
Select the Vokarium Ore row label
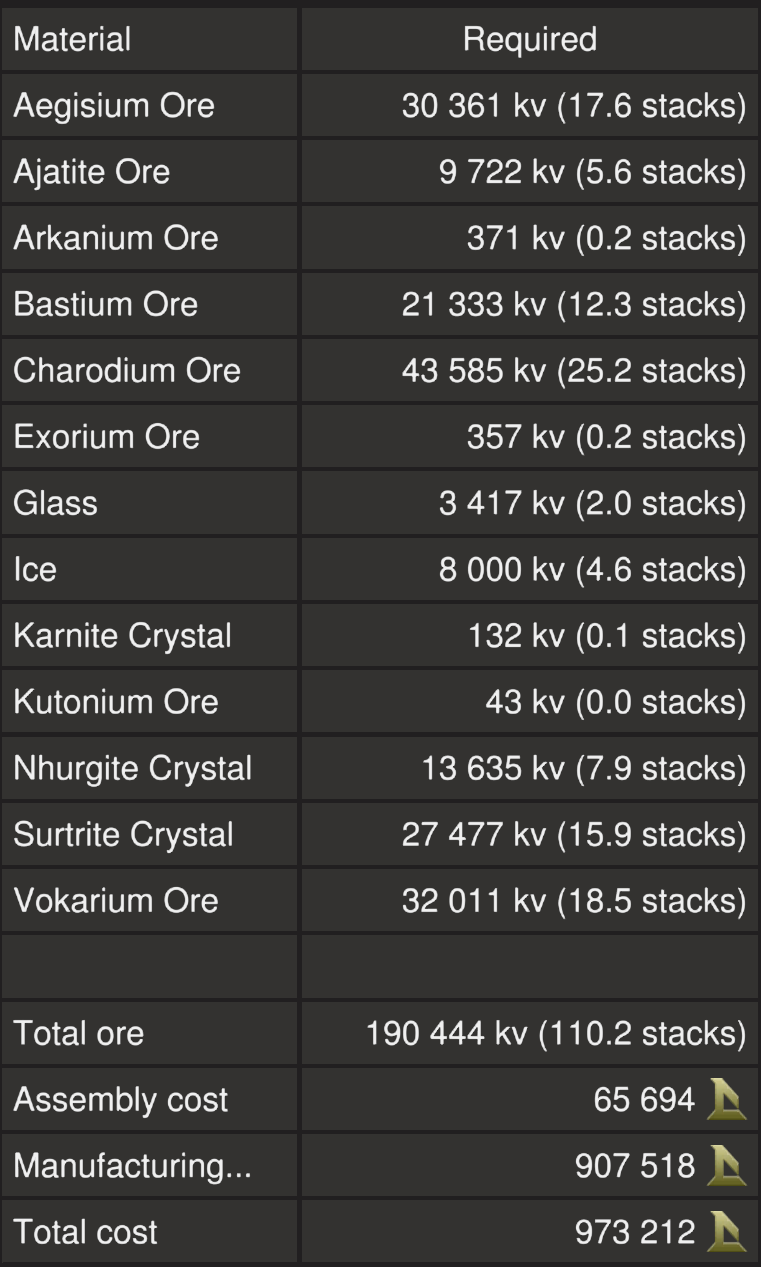[116, 900]
